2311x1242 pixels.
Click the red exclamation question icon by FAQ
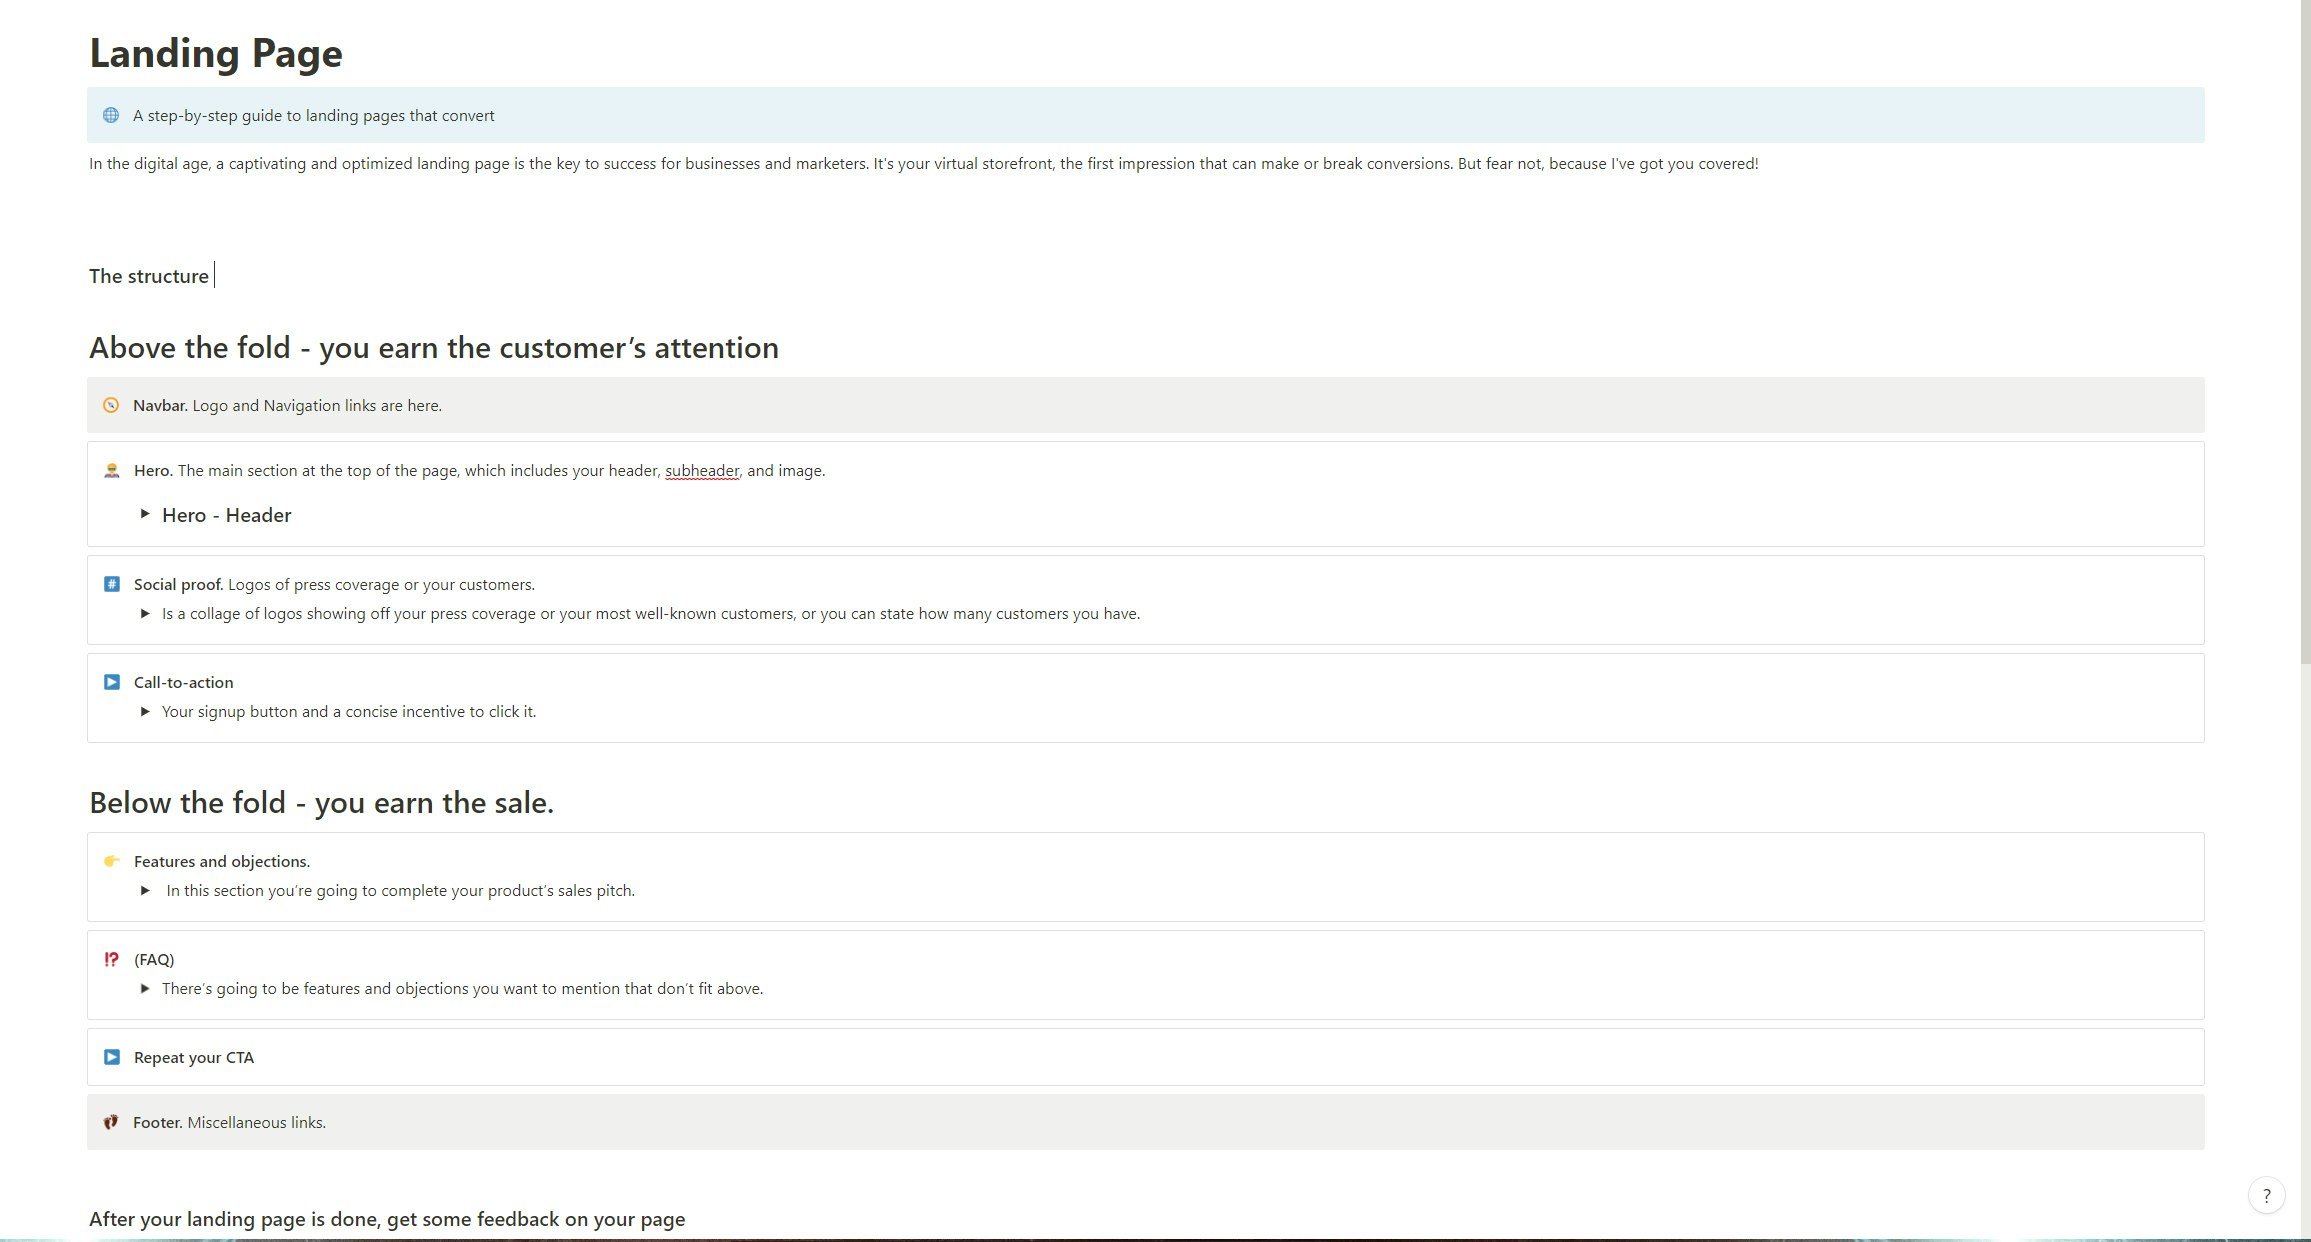[x=112, y=959]
